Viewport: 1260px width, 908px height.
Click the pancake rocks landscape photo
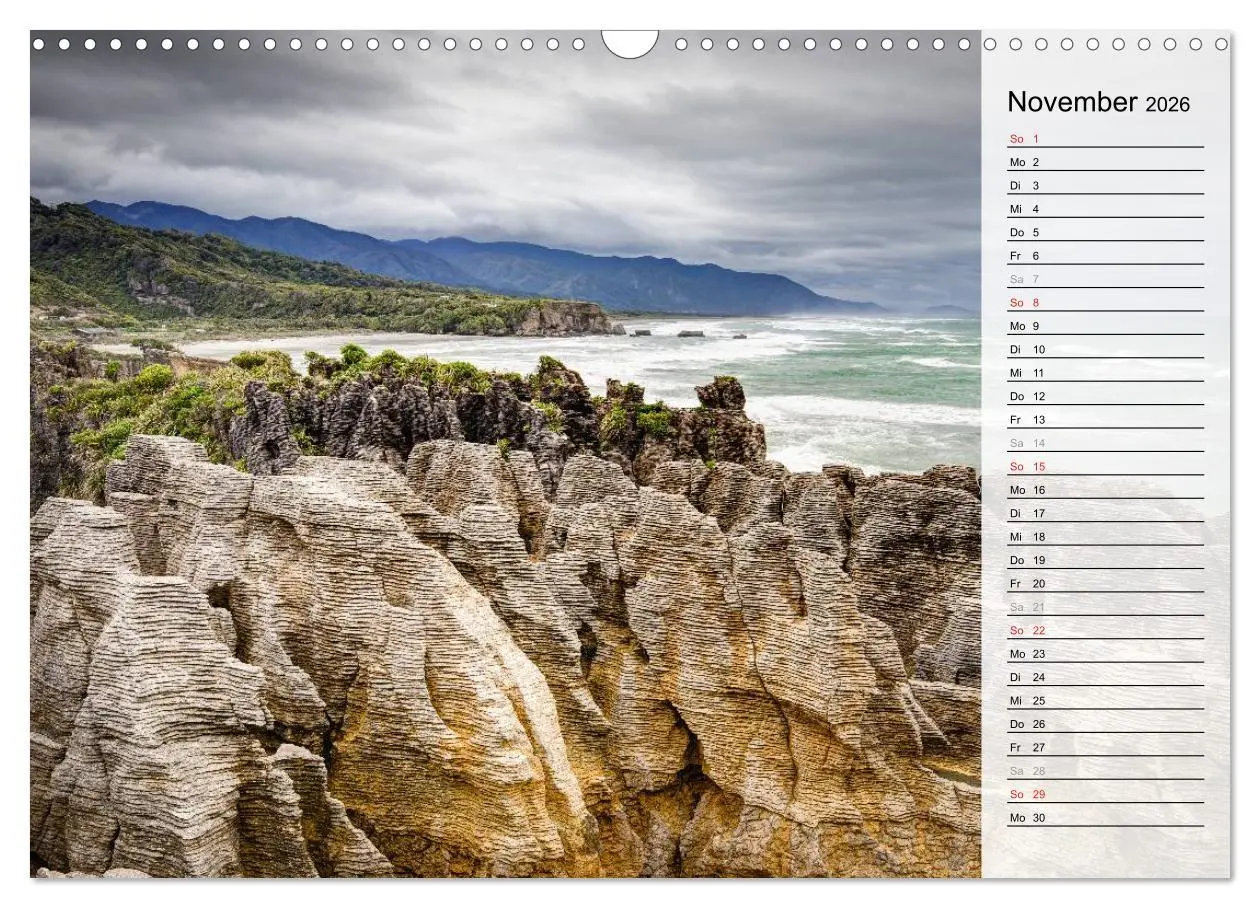point(505,455)
